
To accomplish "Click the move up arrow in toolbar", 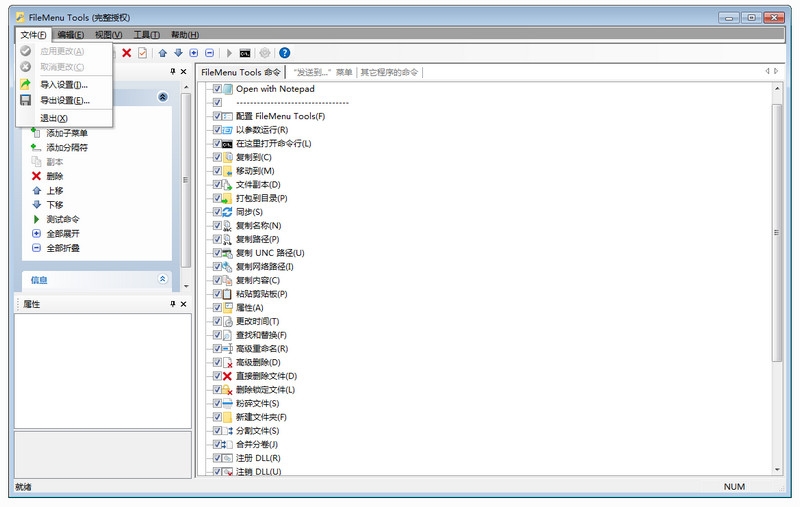I will click(163, 53).
